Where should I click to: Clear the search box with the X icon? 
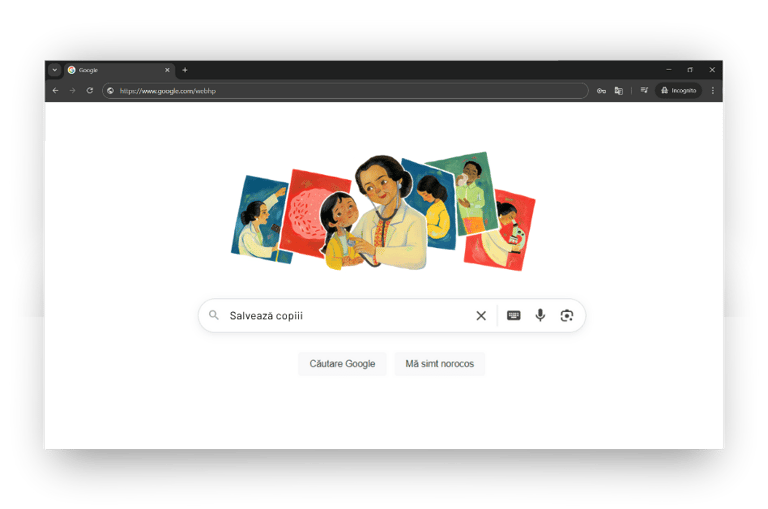(481, 316)
